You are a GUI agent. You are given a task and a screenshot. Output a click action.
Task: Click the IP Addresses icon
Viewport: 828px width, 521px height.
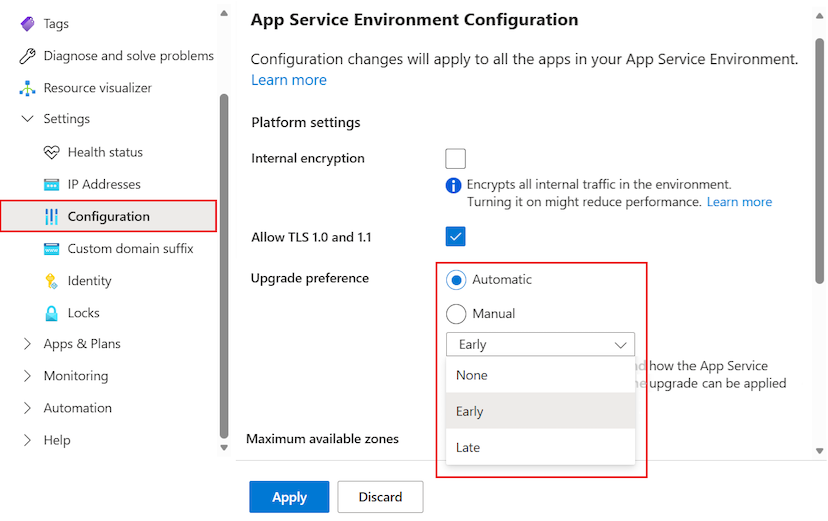pos(51,185)
